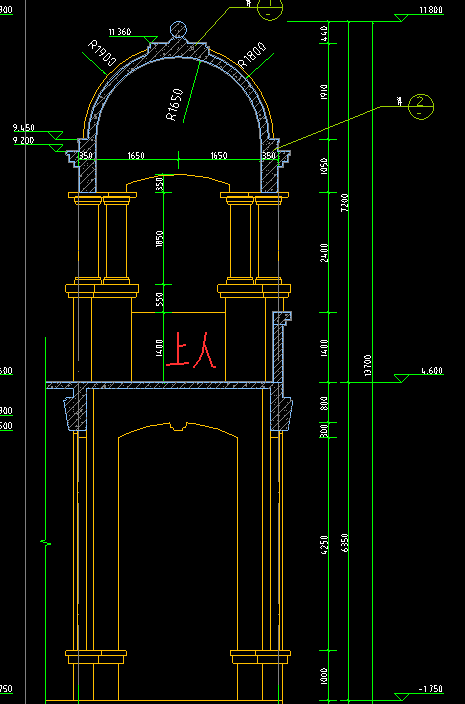Click the 4.600 elevation label
465x704 pixels.
tap(432, 371)
